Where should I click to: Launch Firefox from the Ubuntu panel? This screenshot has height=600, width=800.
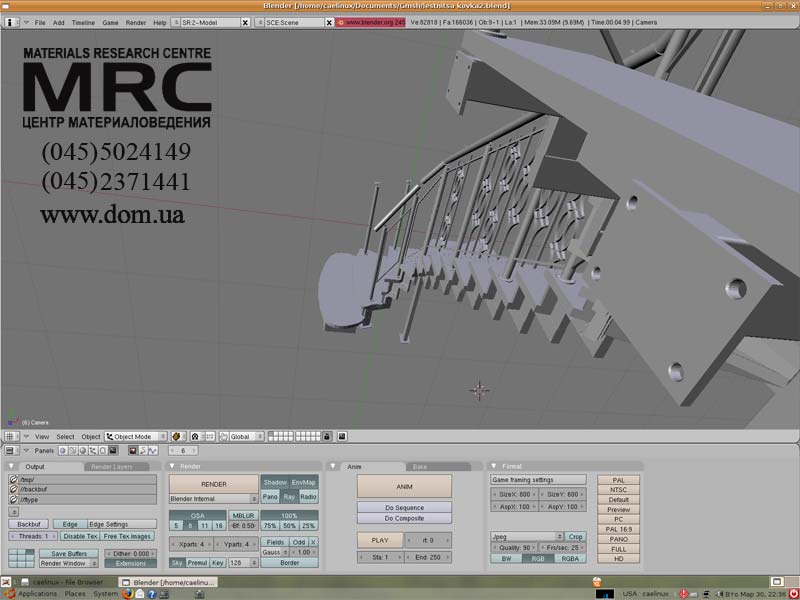[128, 594]
